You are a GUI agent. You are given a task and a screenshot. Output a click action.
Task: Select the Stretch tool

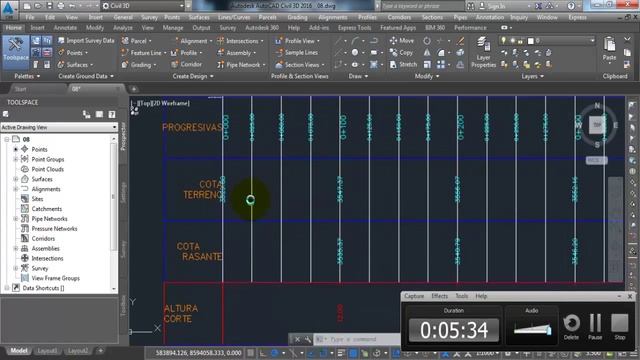coord(403,64)
